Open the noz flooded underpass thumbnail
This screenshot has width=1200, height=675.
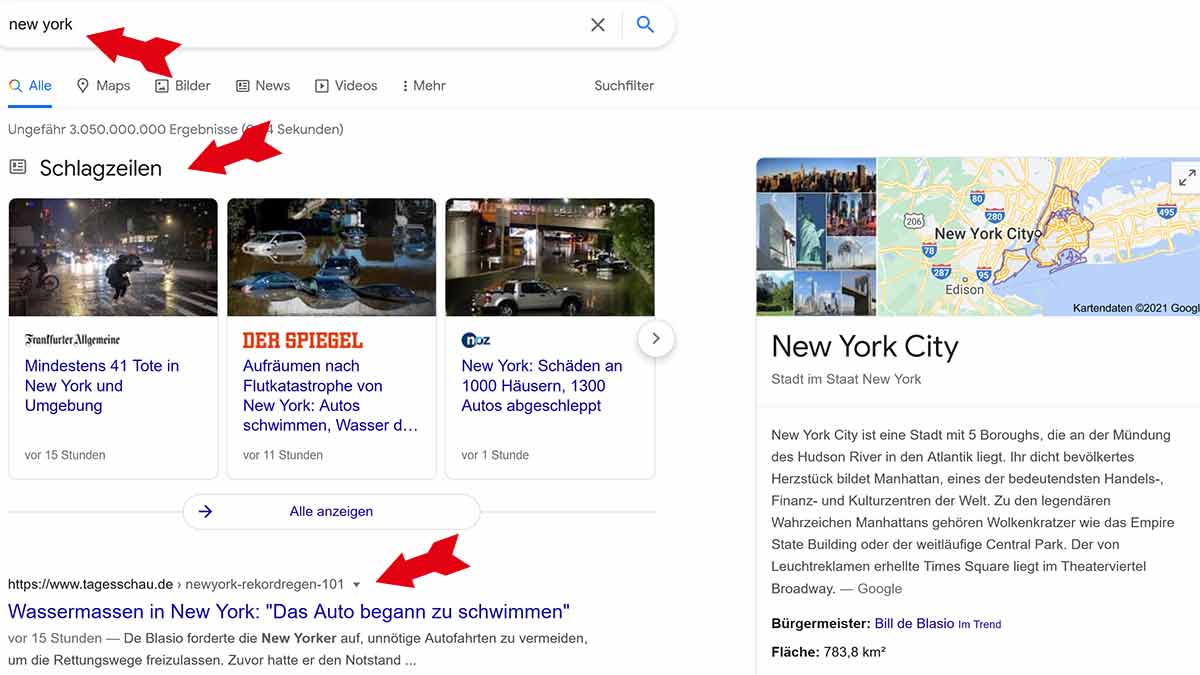click(550, 257)
